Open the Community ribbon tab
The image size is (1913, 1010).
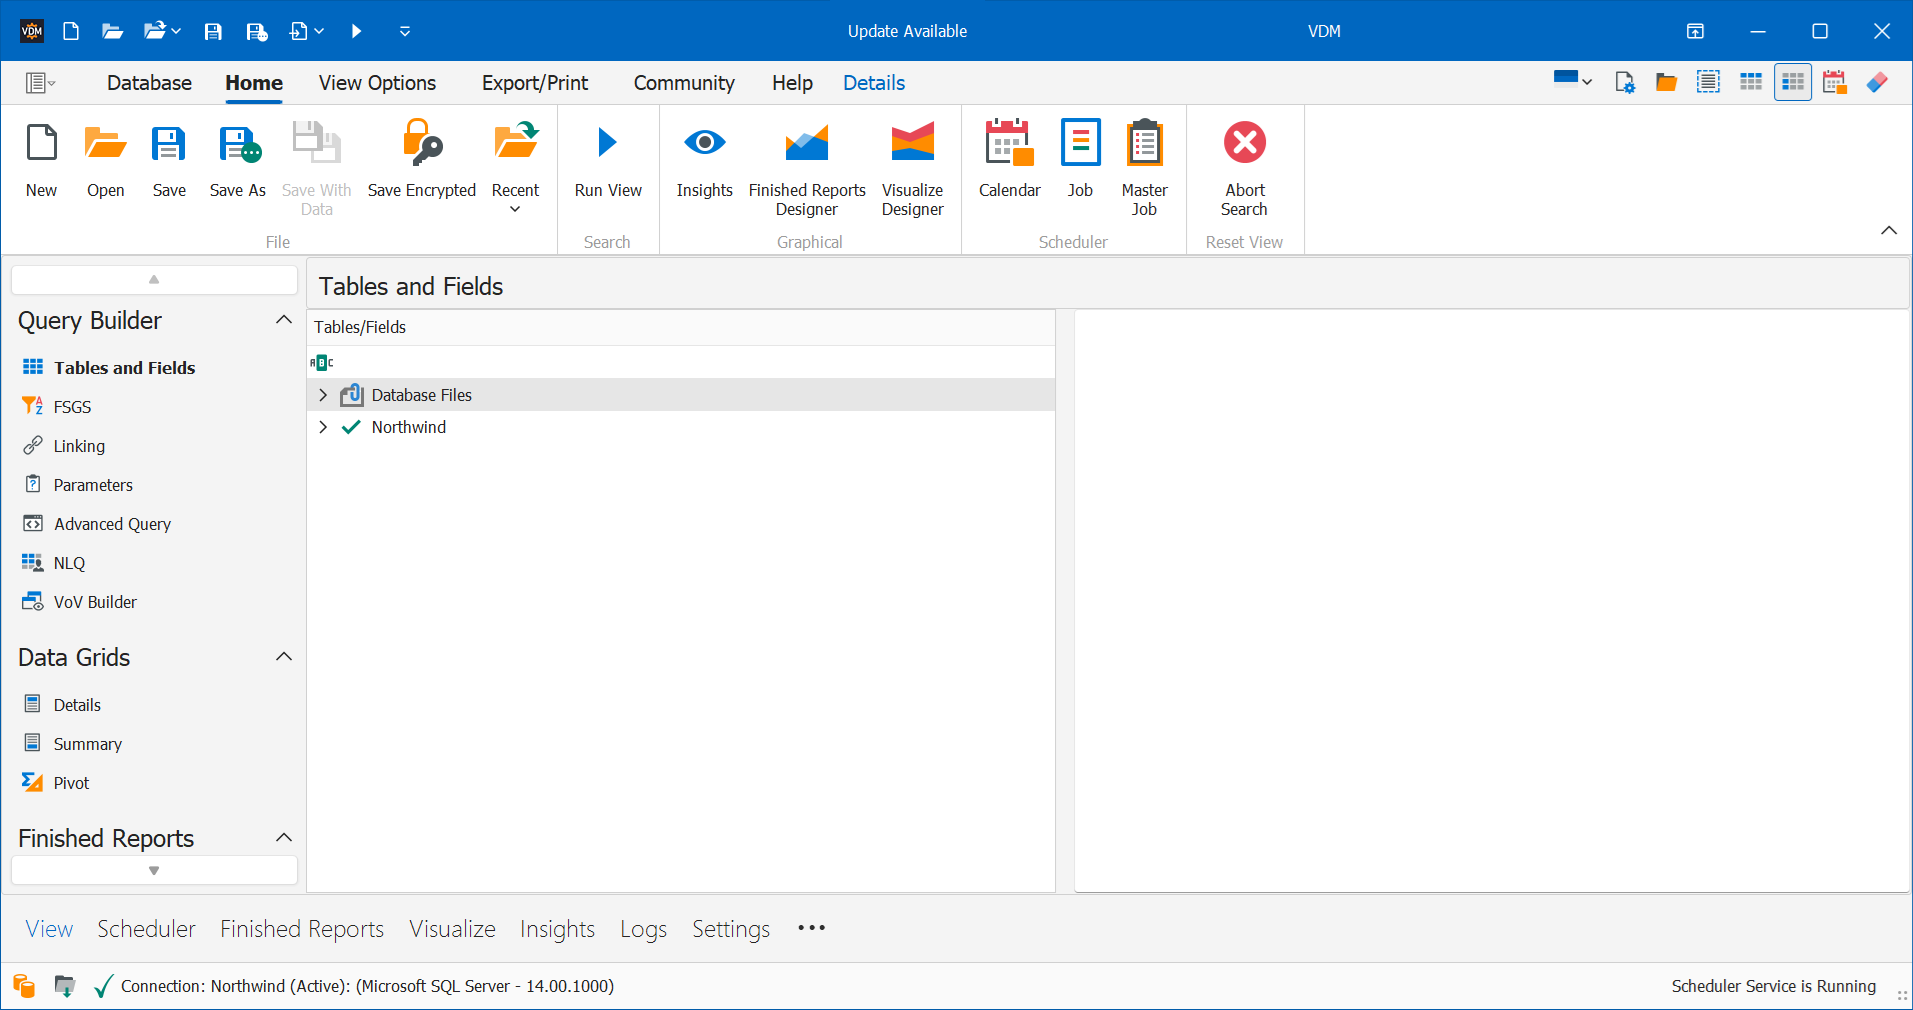684,83
